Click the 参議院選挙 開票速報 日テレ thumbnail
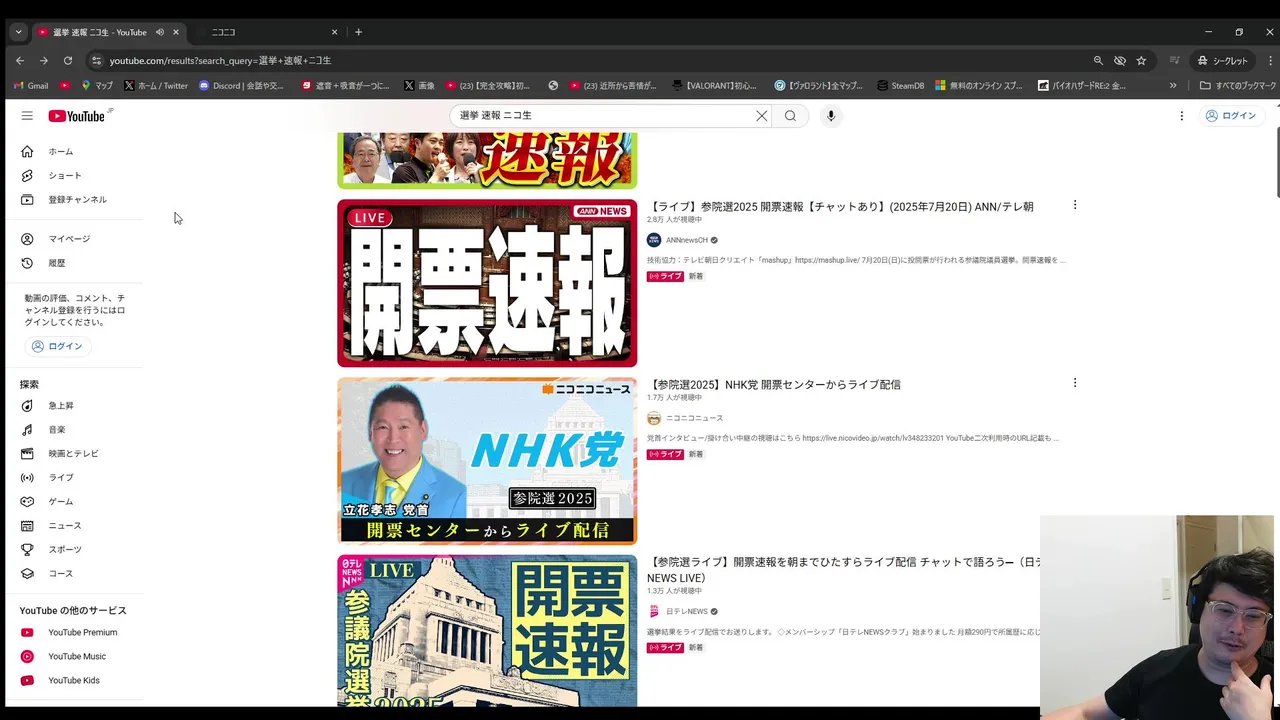1280x720 pixels. 487,631
